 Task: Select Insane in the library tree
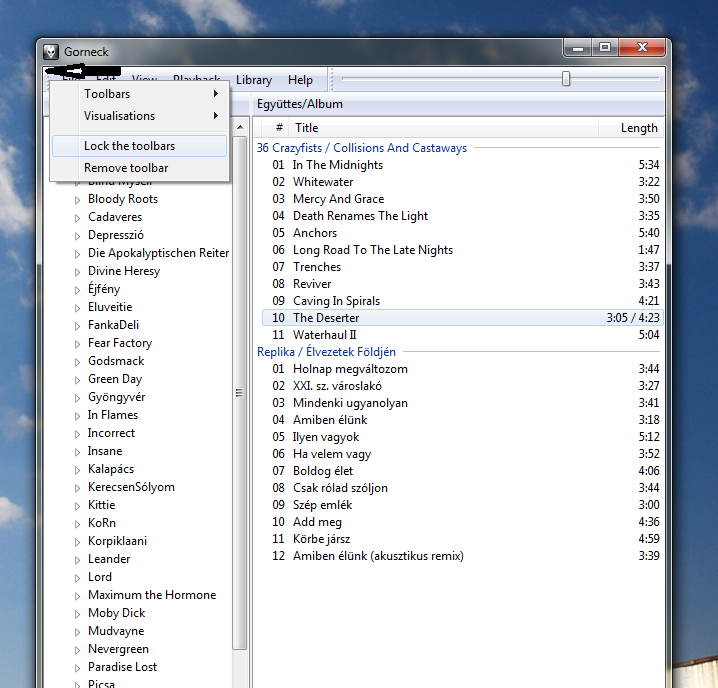(x=105, y=451)
